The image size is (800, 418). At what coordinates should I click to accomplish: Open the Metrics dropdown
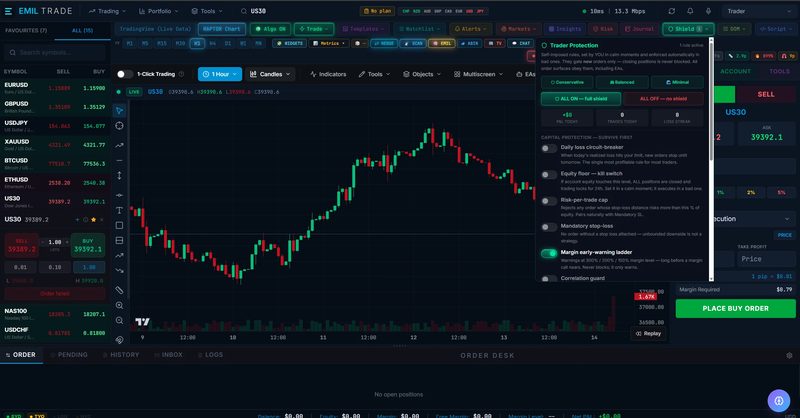(329, 43)
